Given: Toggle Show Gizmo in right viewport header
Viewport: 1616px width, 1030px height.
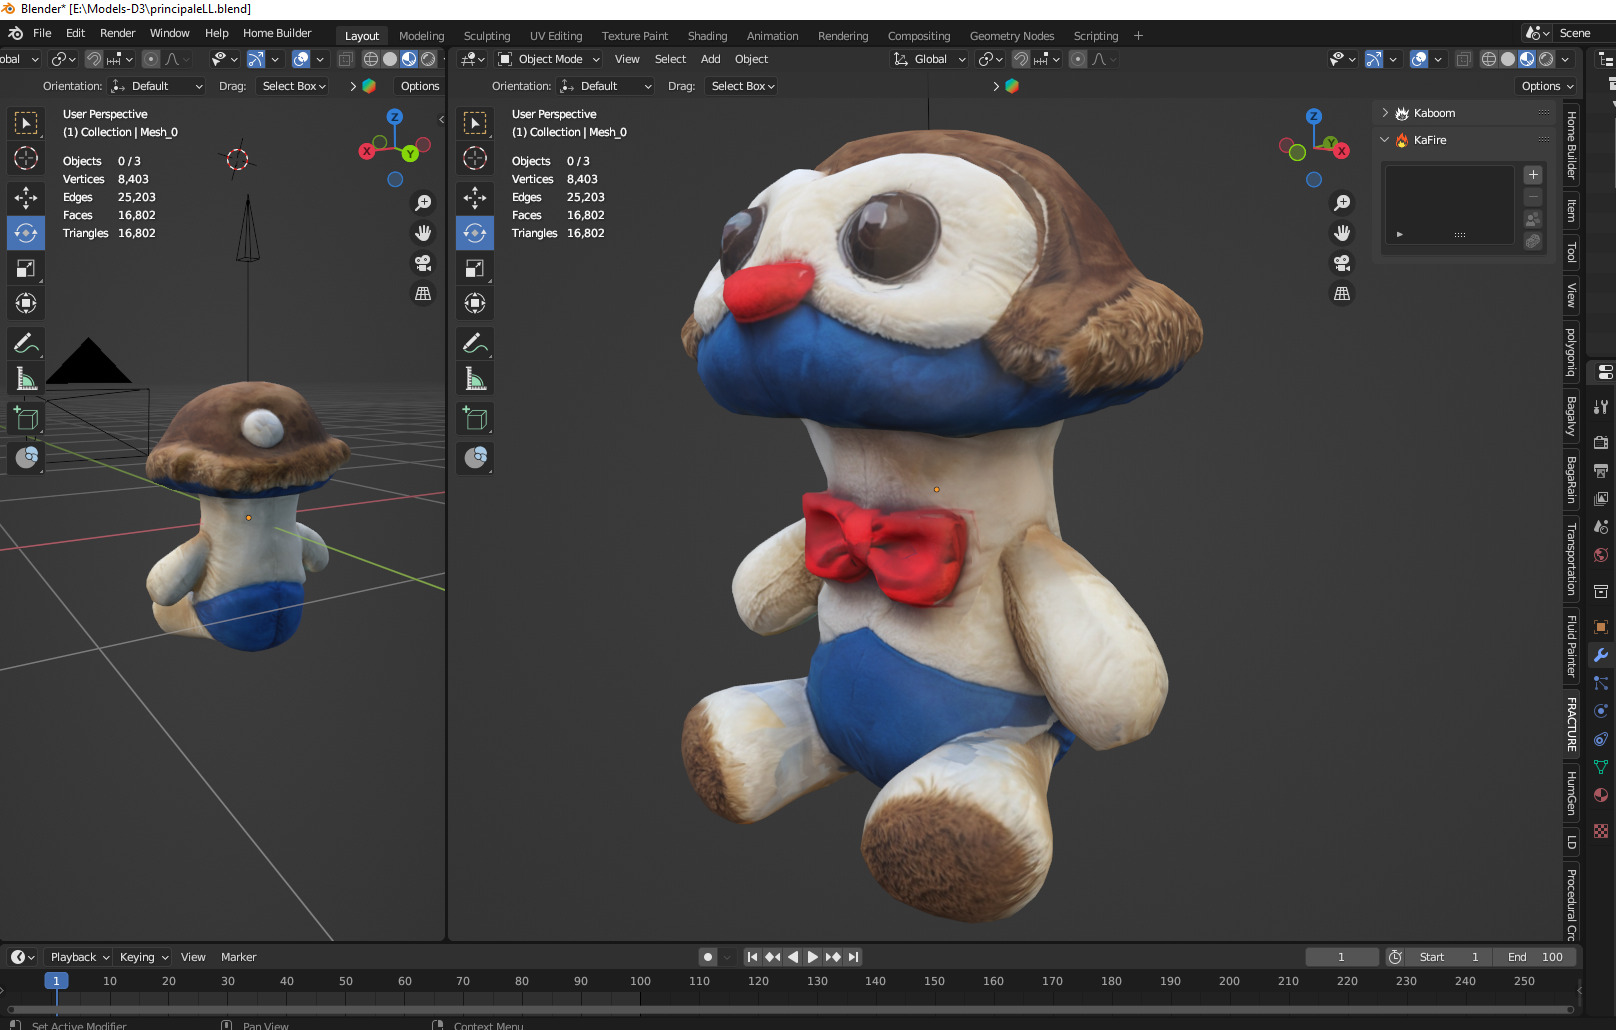Looking at the screenshot, I should 1374,59.
